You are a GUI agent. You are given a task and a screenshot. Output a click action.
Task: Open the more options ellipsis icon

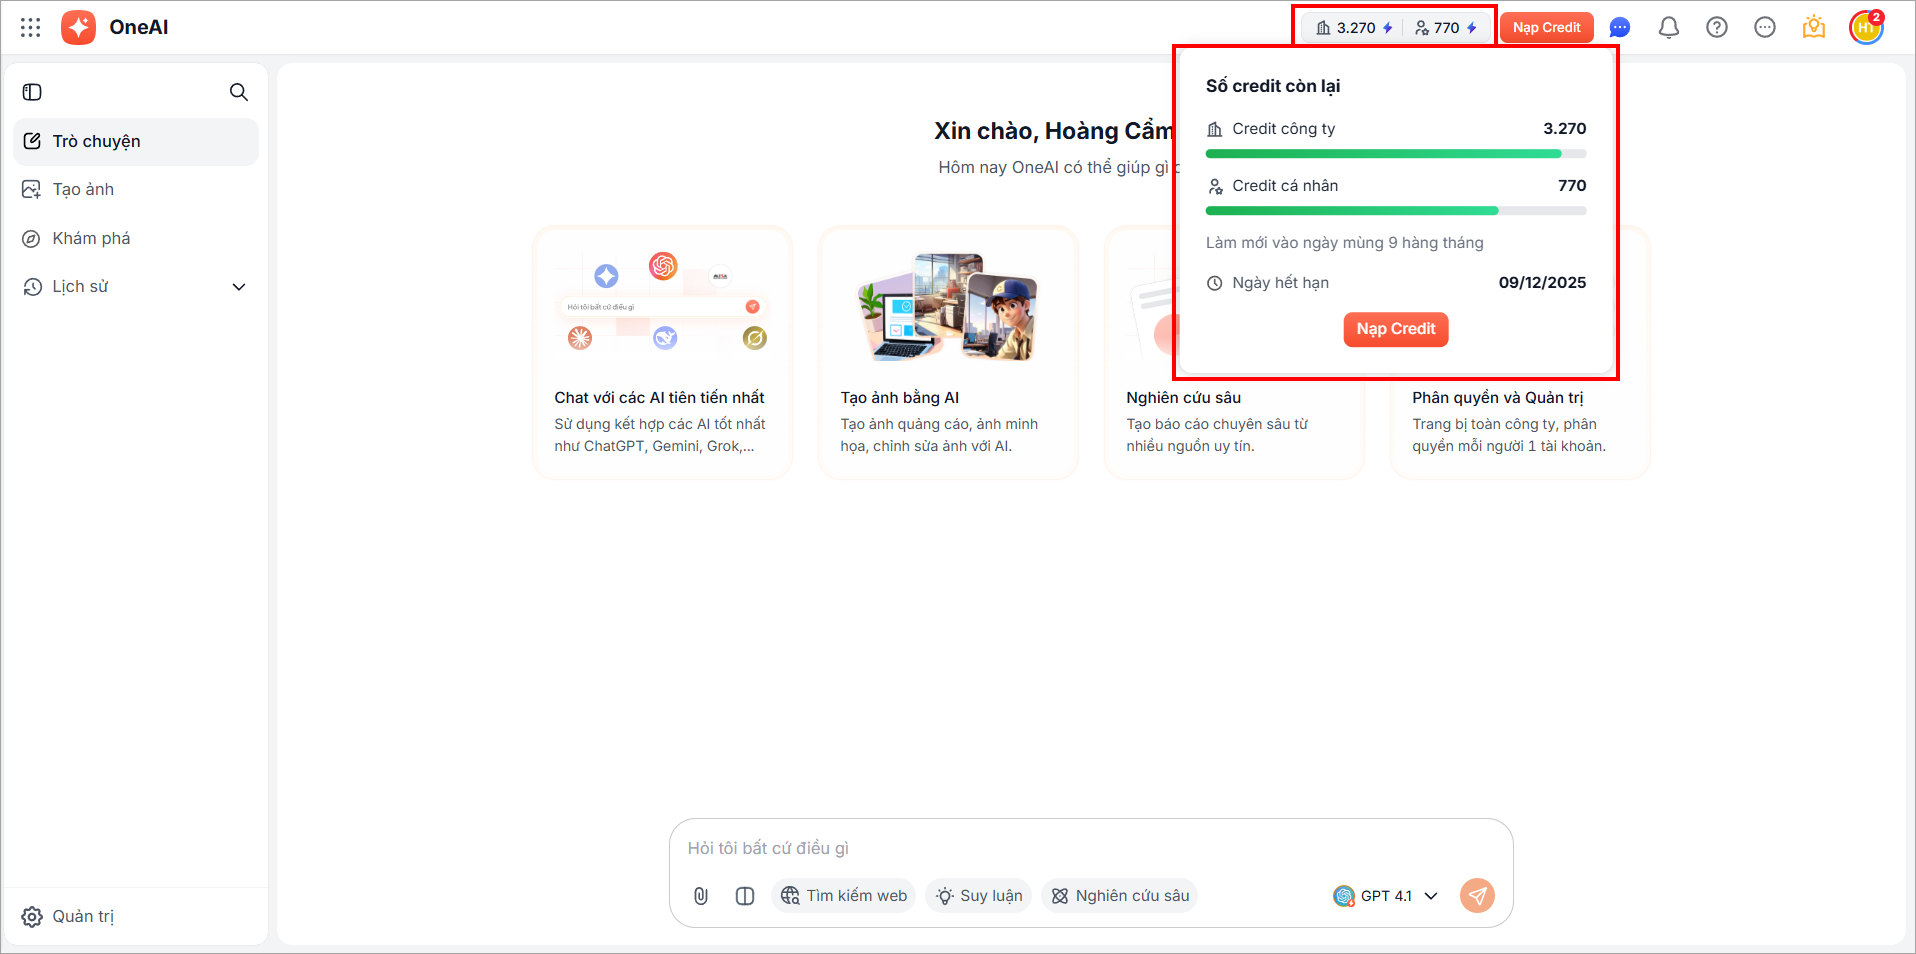click(x=1765, y=28)
